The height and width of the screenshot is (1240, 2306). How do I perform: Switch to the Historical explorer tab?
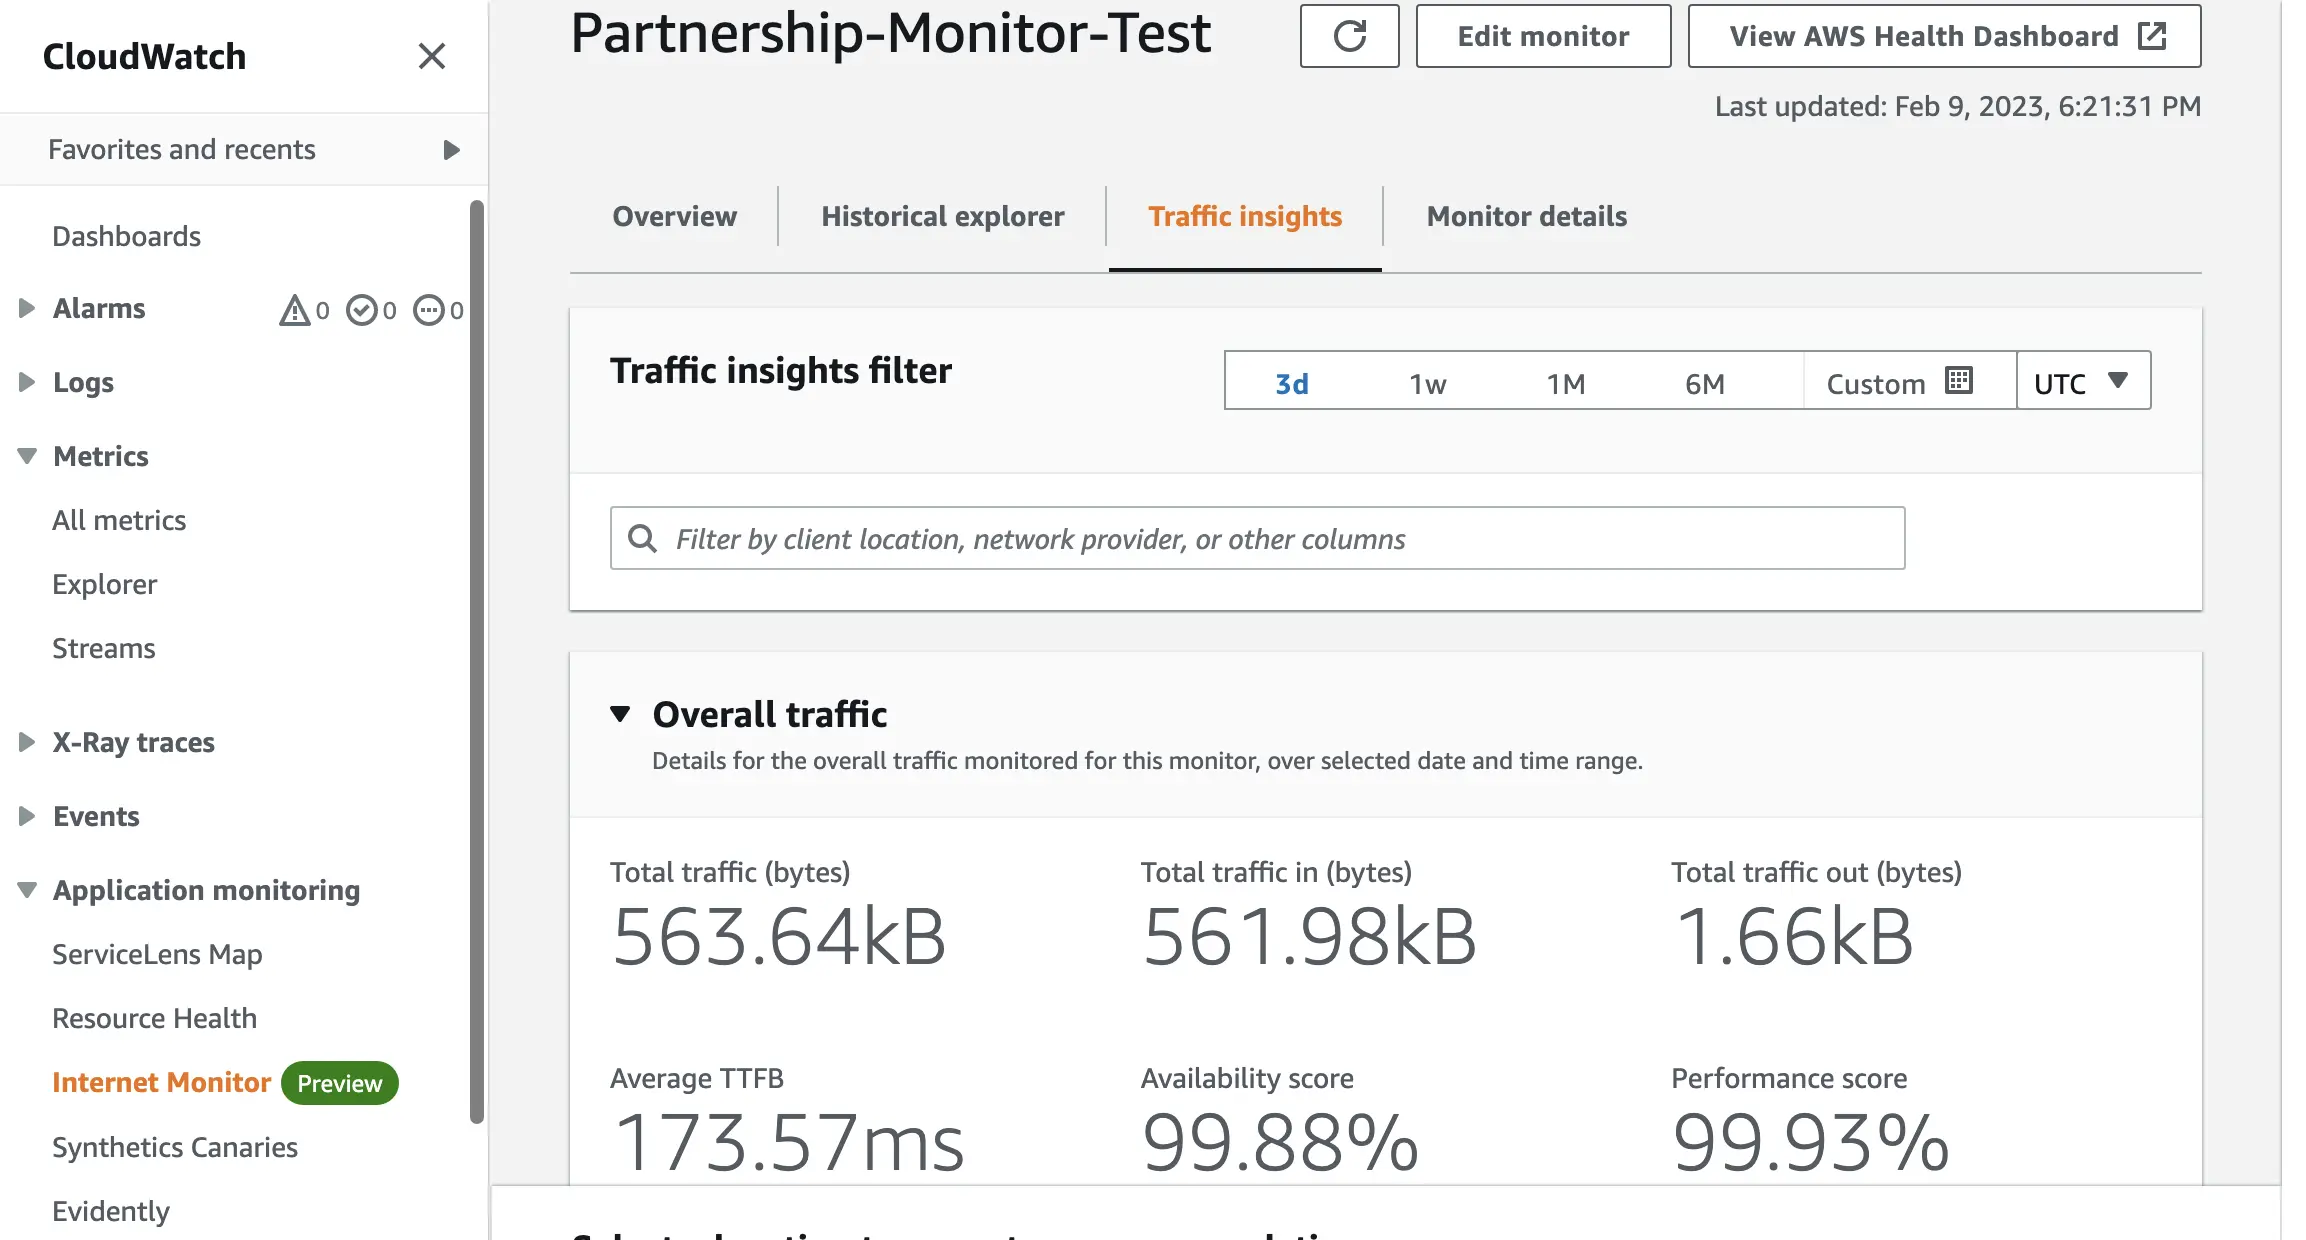(942, 215)
